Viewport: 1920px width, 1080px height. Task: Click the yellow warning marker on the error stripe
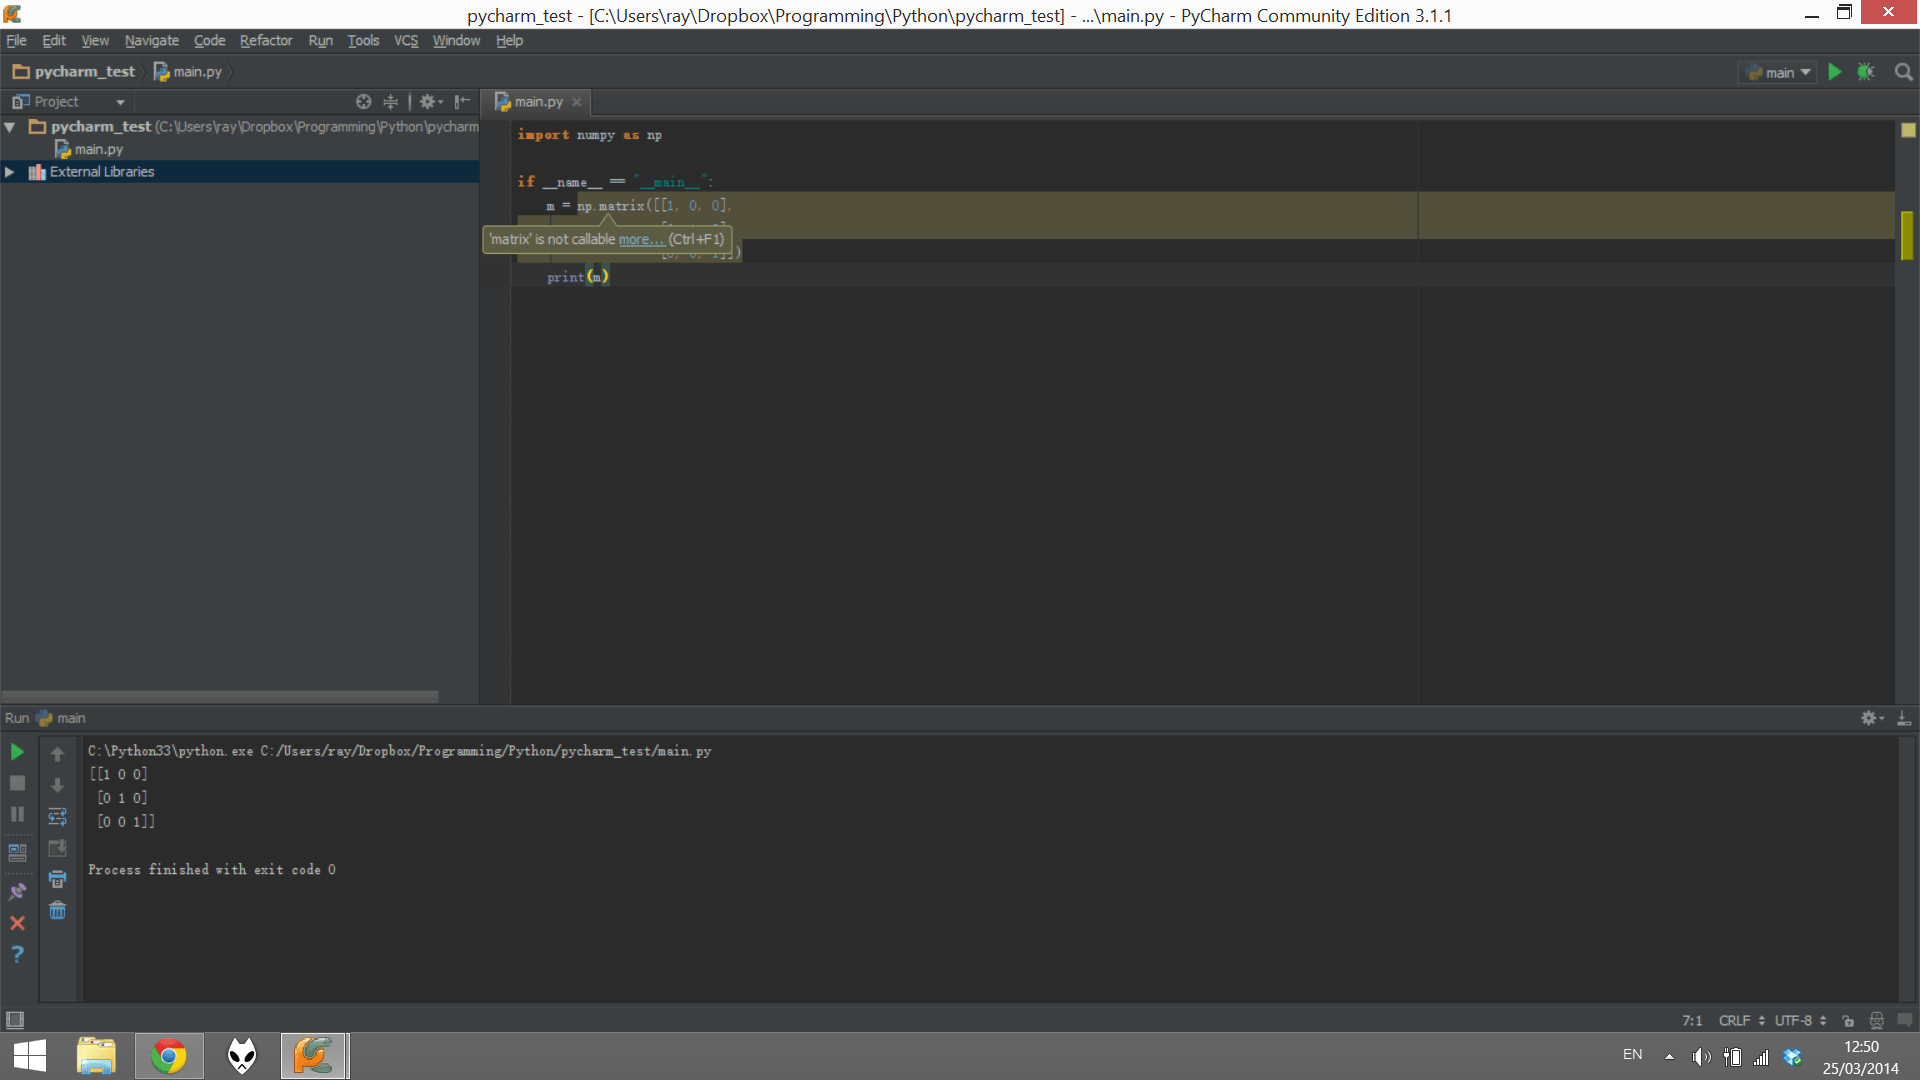1907,235
